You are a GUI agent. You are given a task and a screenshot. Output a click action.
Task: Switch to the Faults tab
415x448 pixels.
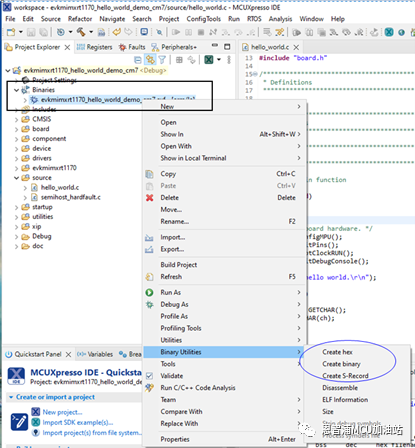132,47
